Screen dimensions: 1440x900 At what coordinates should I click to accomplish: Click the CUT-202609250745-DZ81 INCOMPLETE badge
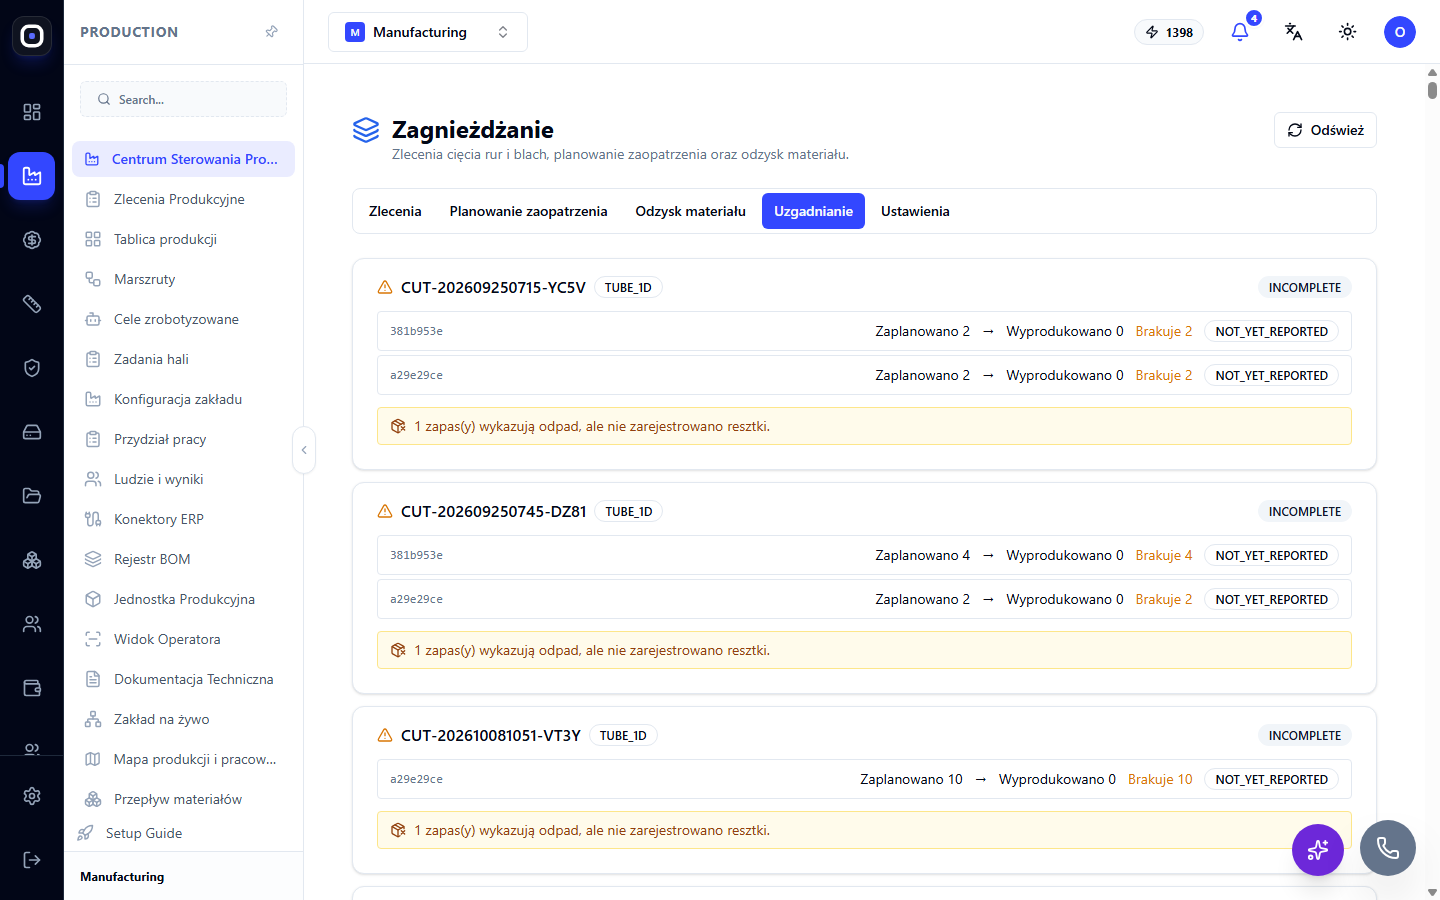(x=1304, y=511)
